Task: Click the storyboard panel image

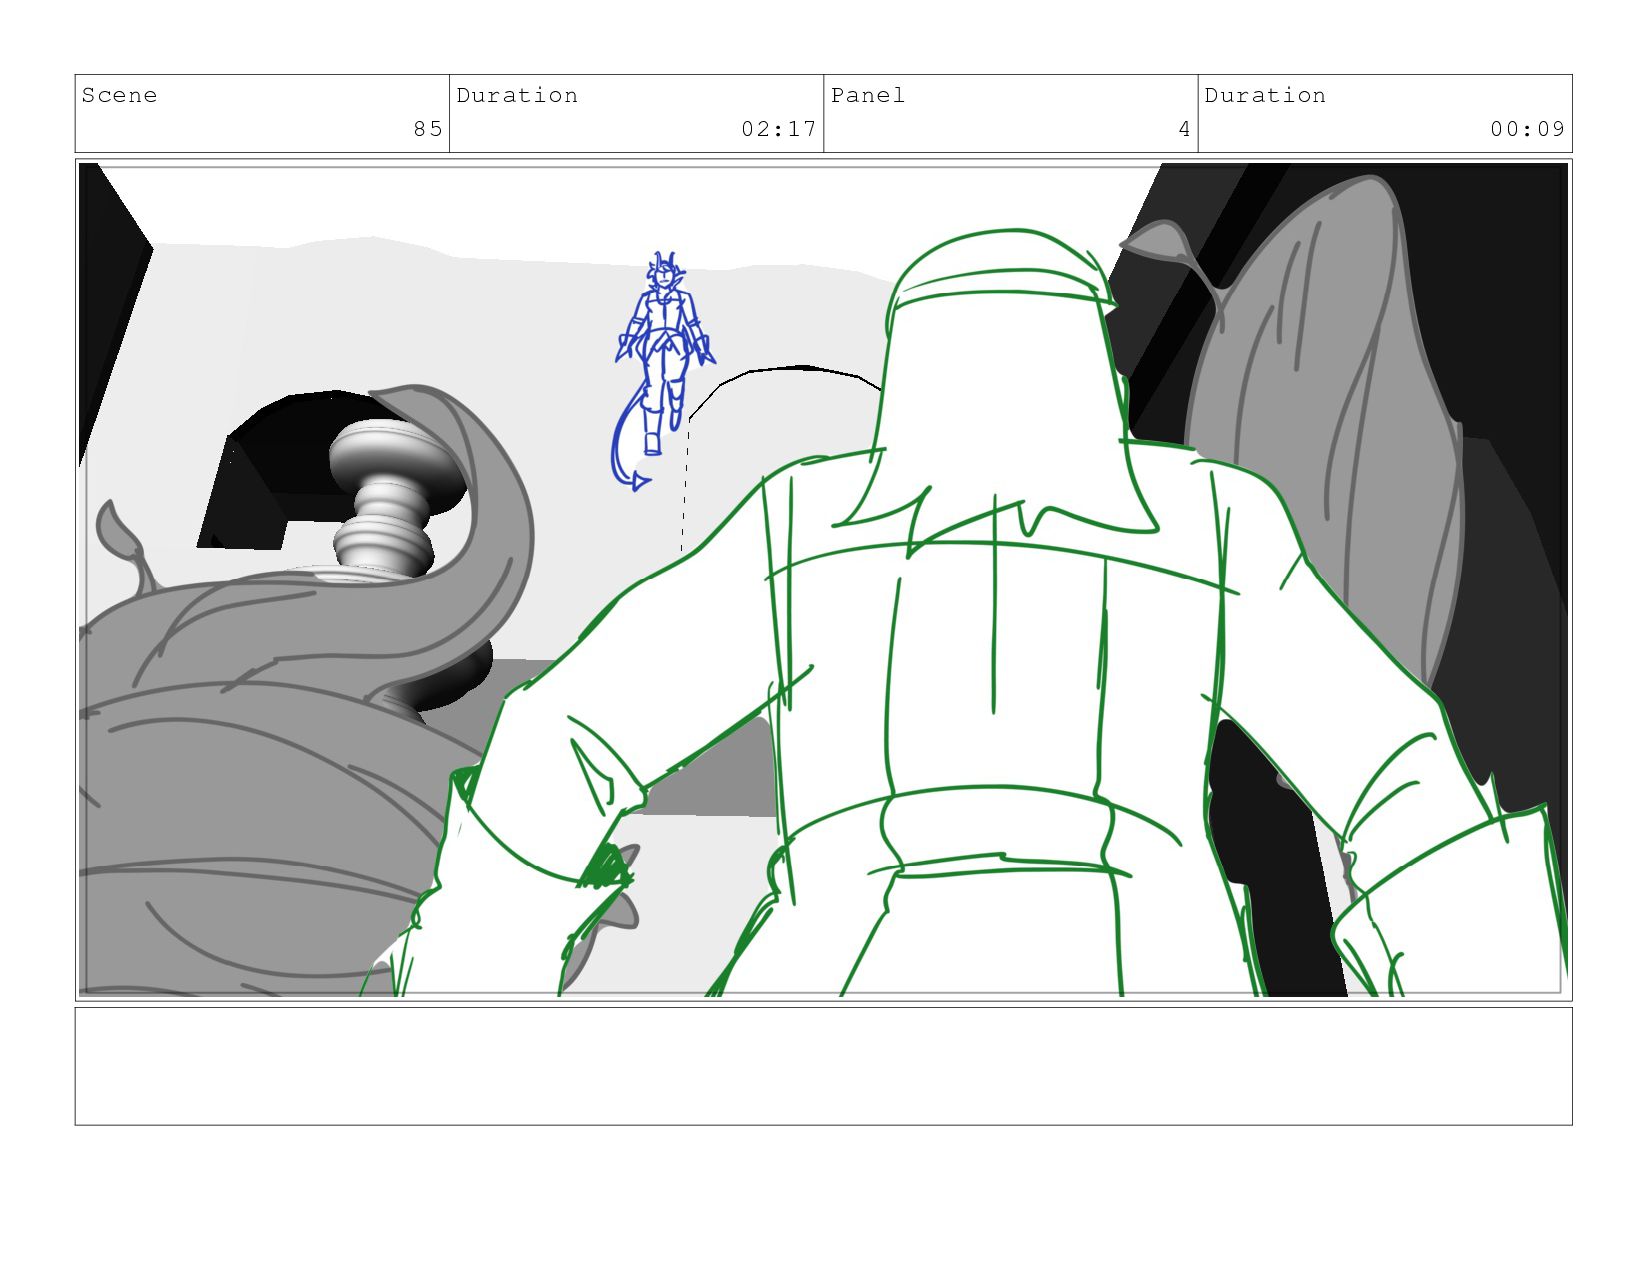Action: pyautogui.click(x=823, y=580)
